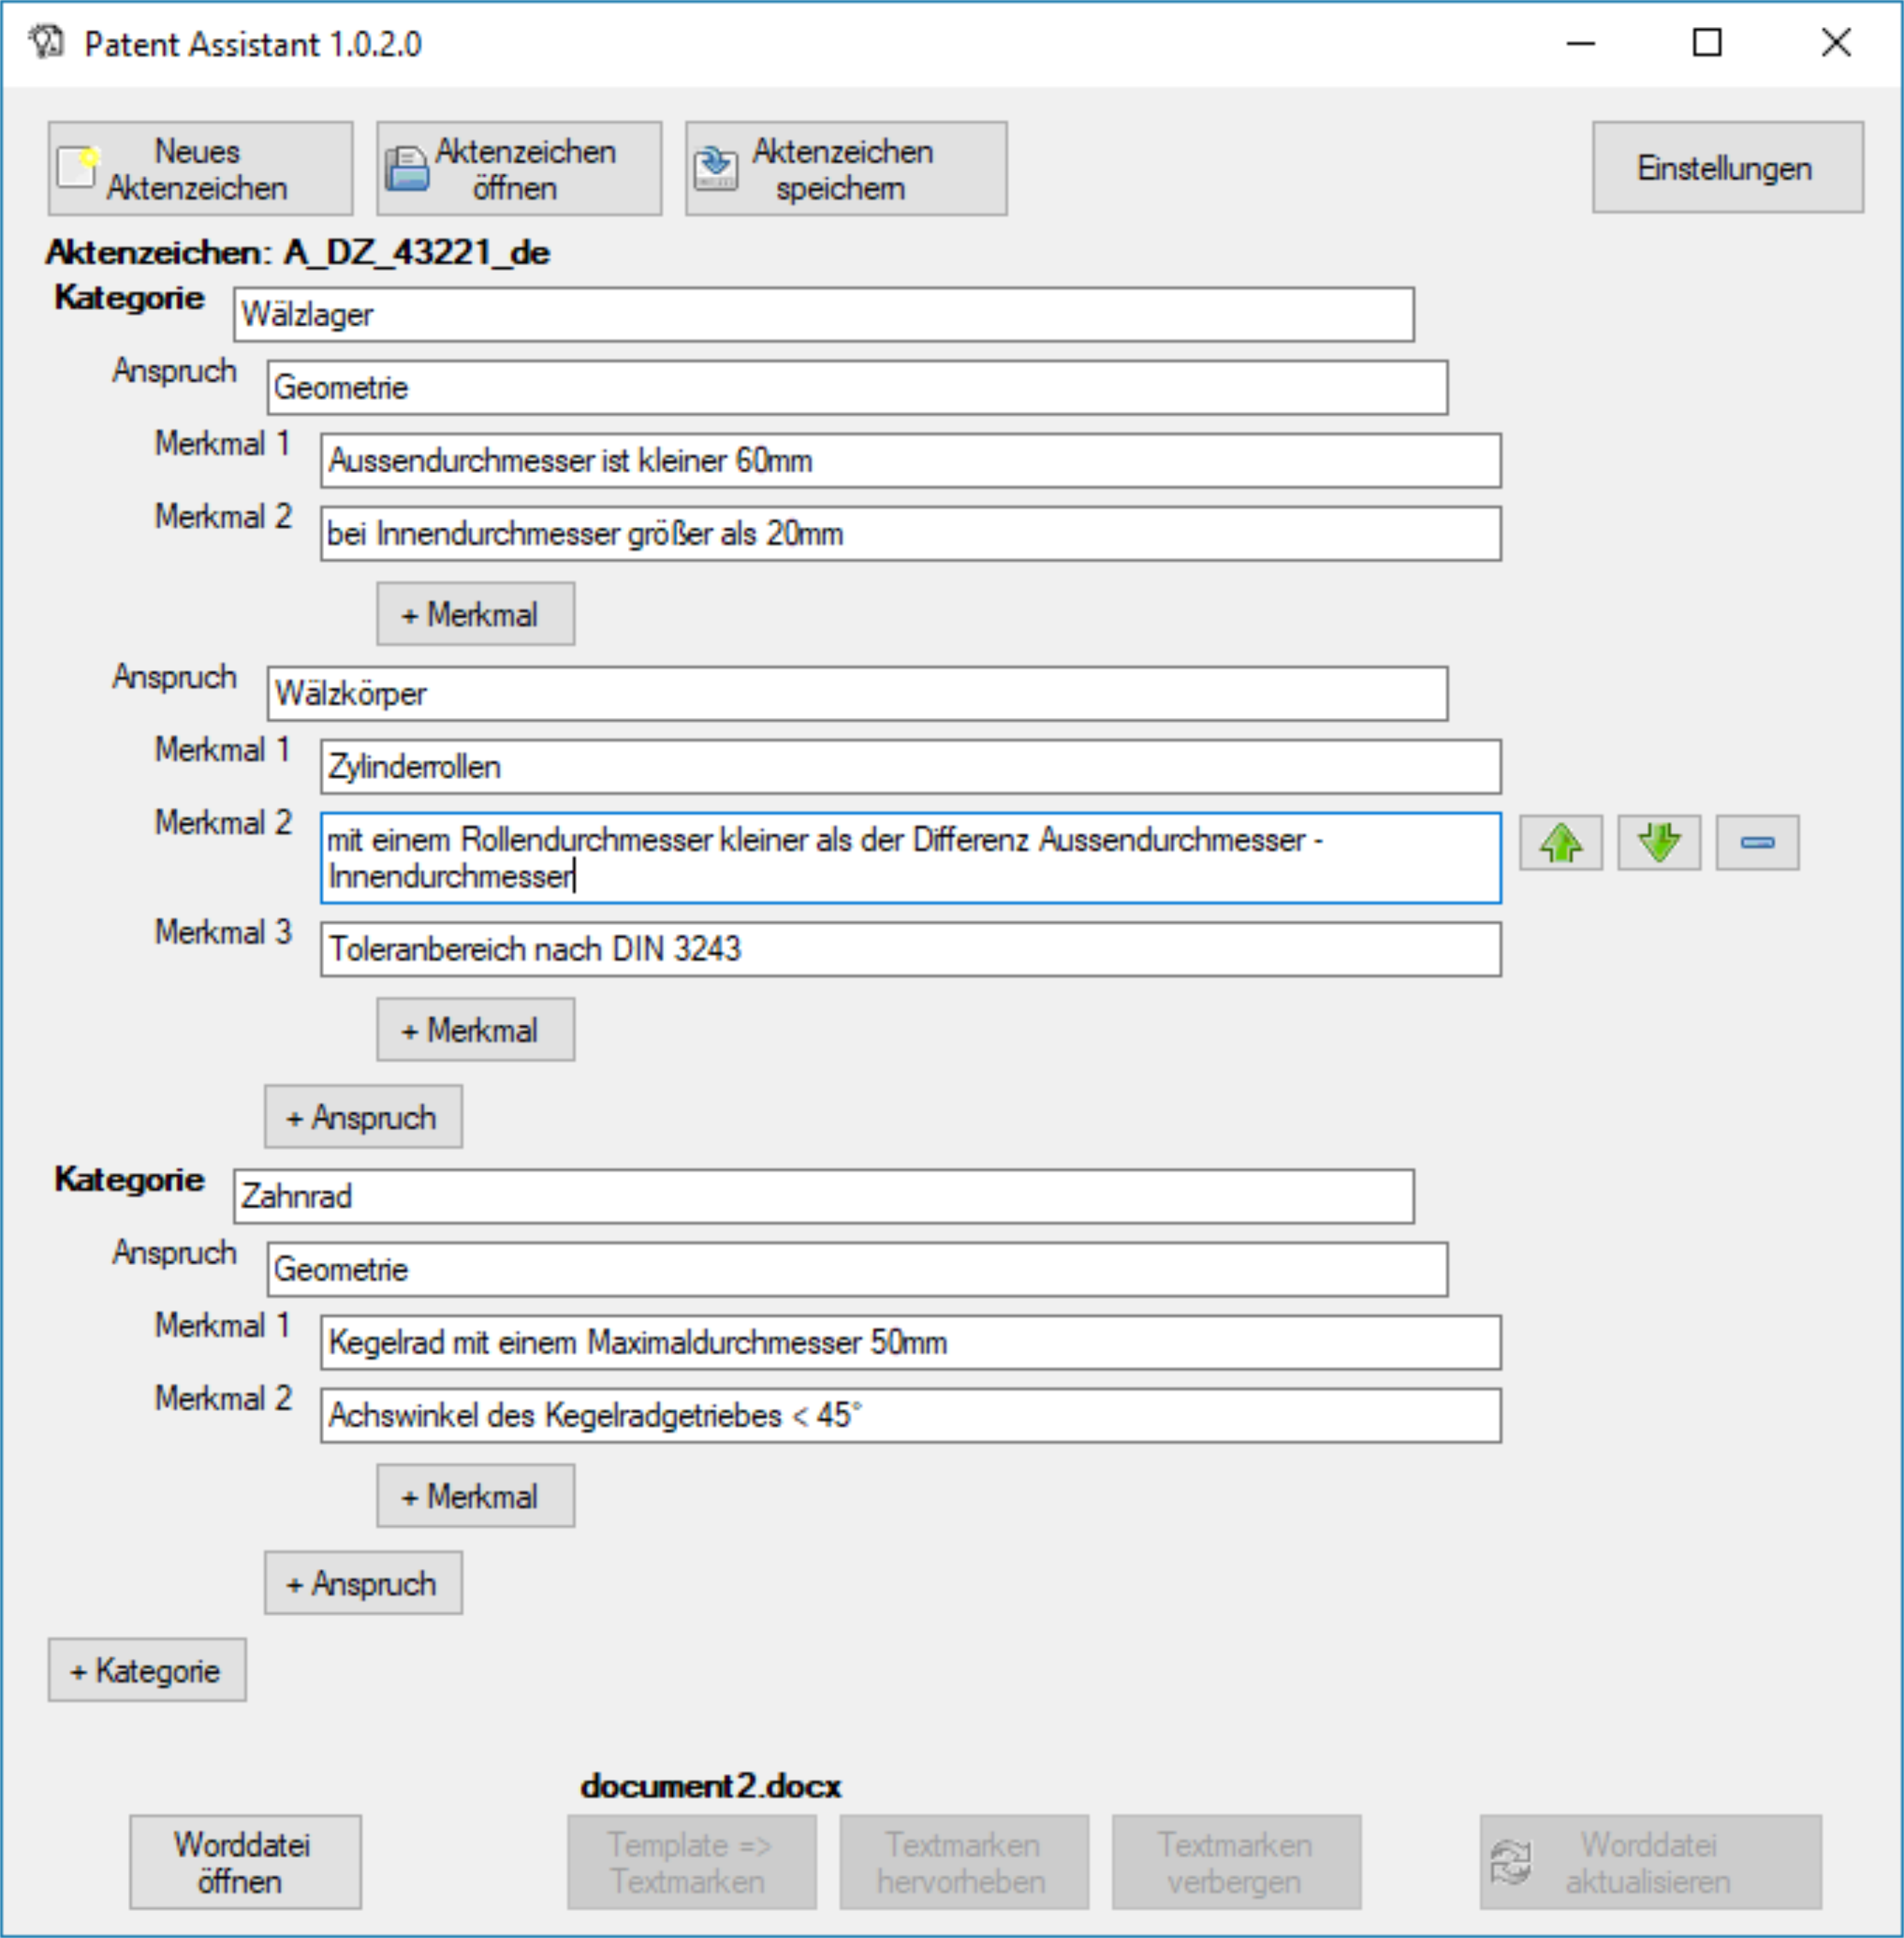Edit the Kategorie field containing Wälzlager
Viewport: 1904px width, 1938px height.
tap(823, 315)
